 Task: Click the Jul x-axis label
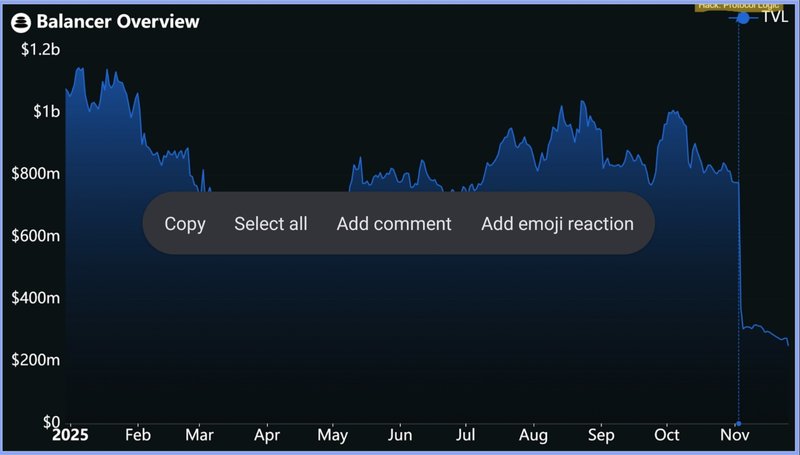[466, 435]
